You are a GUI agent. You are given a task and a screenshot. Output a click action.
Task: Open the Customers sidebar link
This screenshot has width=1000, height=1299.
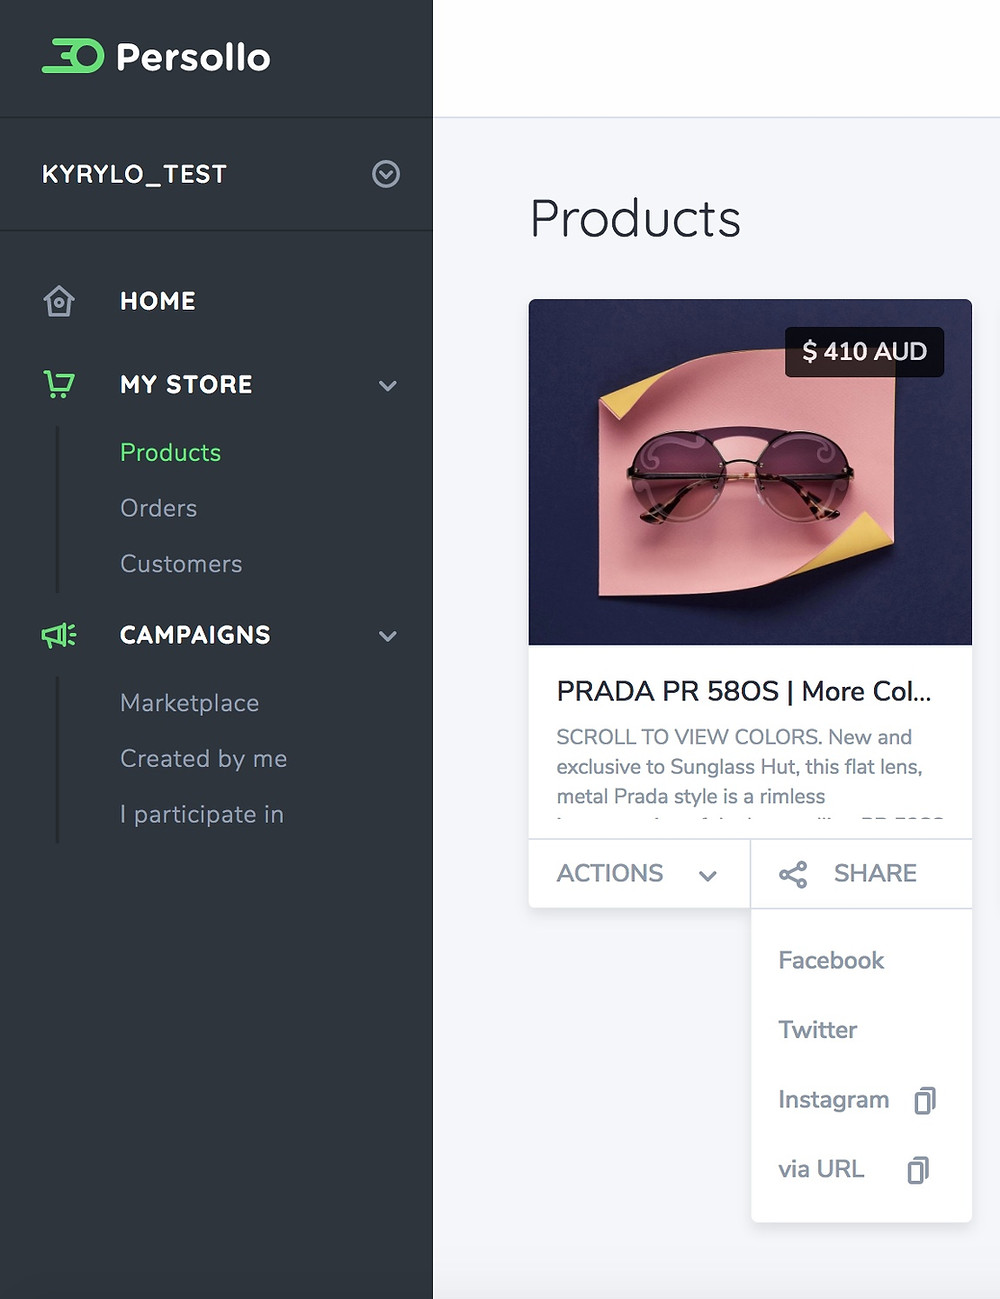click(x=181, y=564)
